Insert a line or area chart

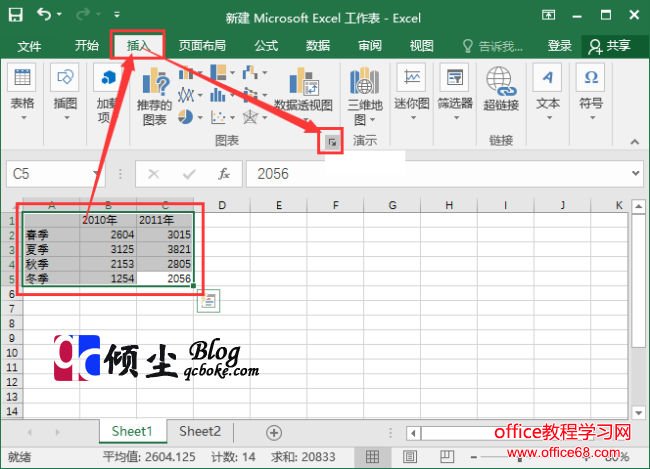click(186, 95)
